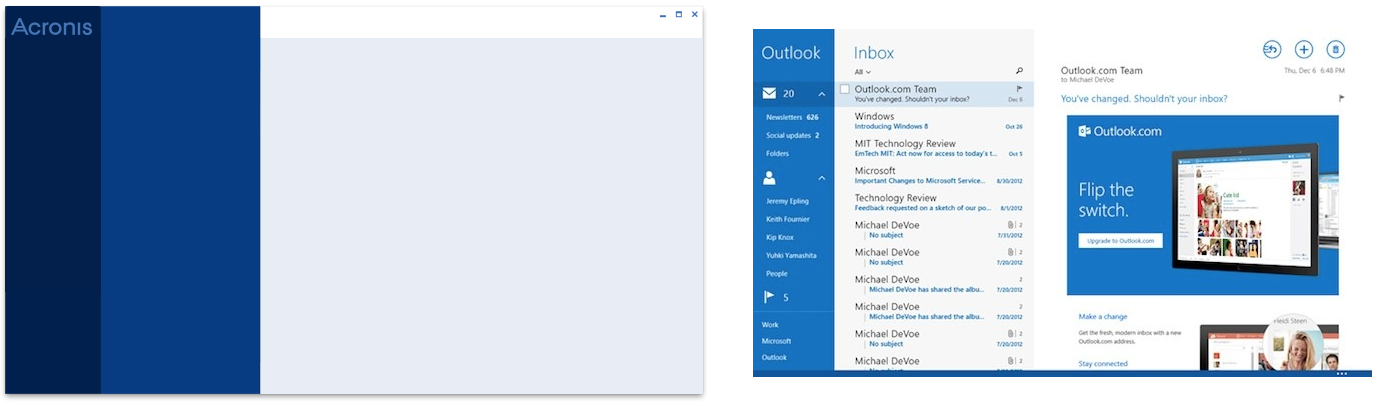
Task: Select the Work category in sidebar
Action: pos(770,325)
